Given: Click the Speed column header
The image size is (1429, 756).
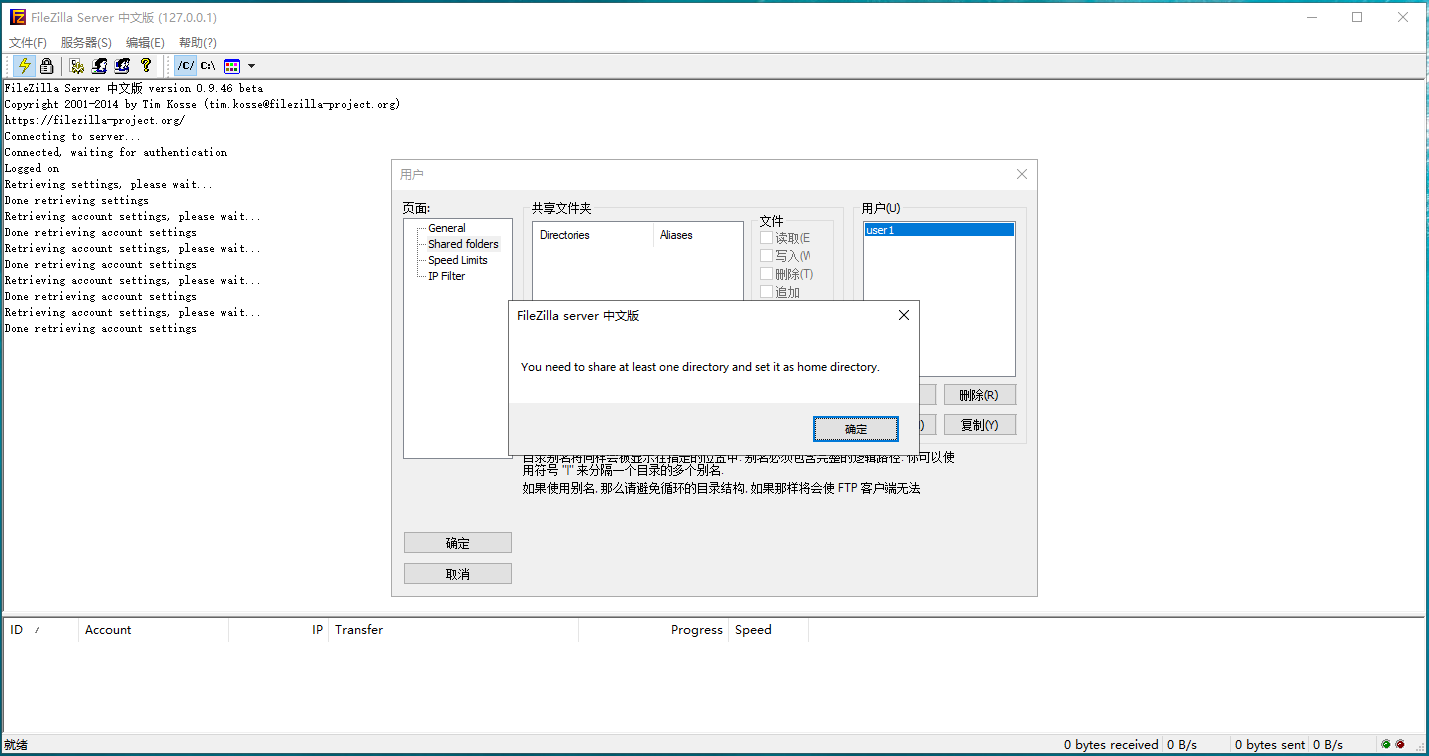Looking at the screenshot, I should click(768, 630).
